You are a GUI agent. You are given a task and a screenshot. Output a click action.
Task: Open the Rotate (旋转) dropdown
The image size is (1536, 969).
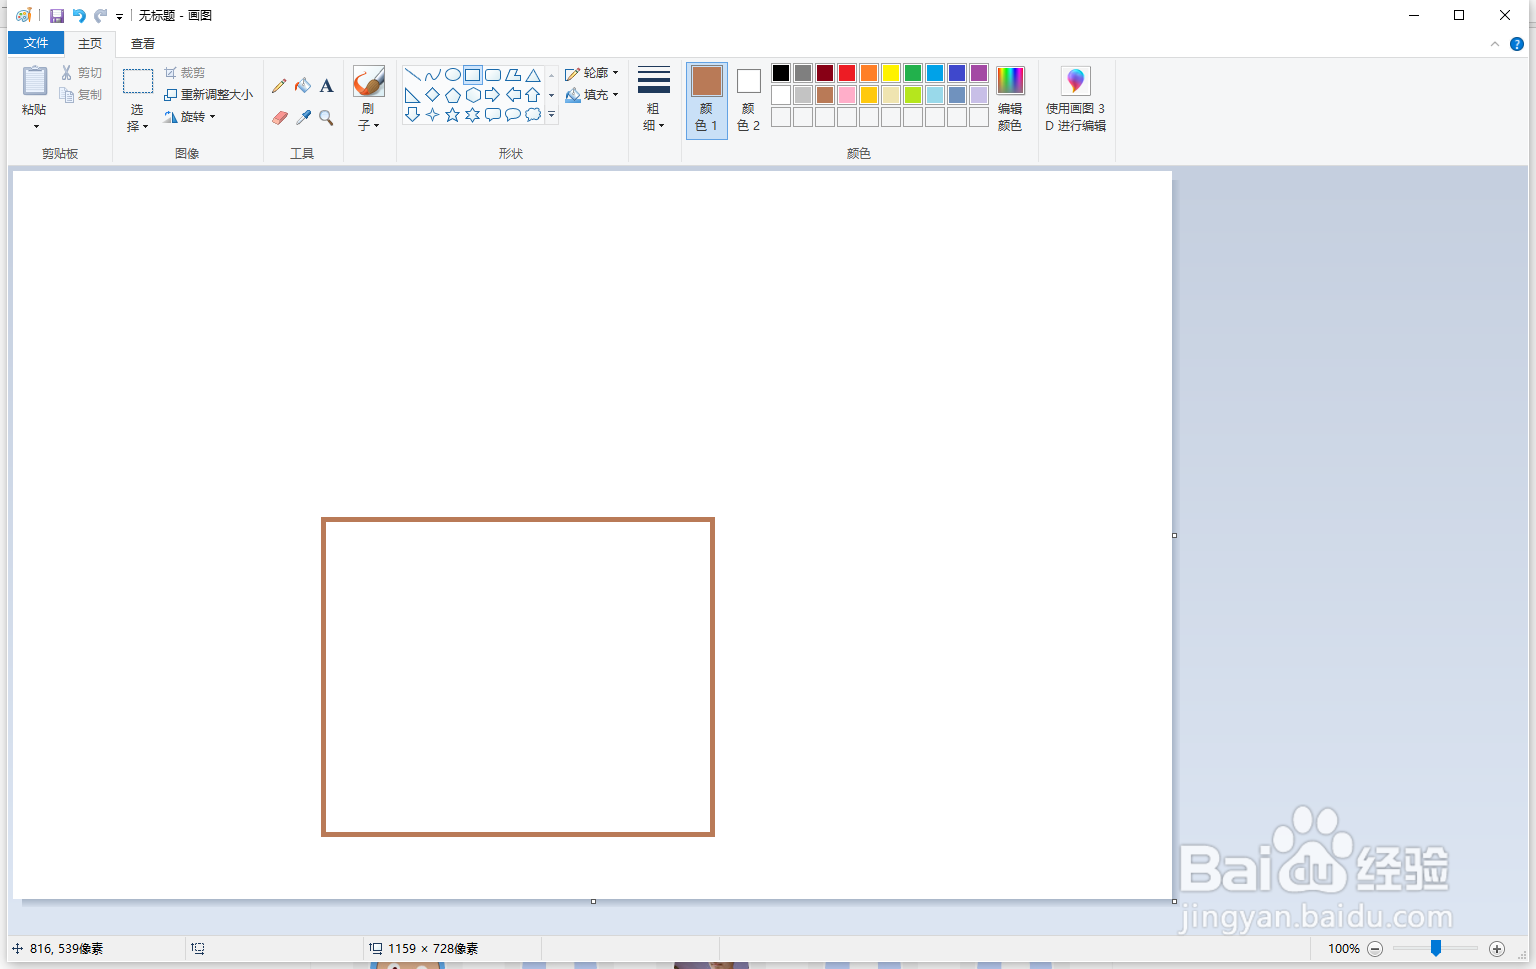[190, 117]
